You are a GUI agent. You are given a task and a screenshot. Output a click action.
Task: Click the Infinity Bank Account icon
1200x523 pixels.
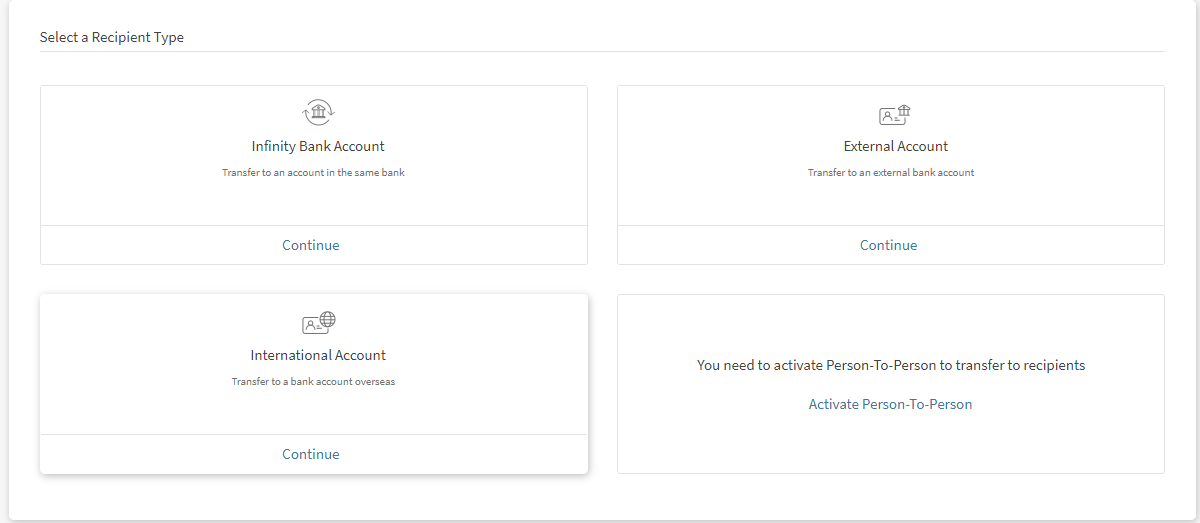pyautogui.click(x=318, y=113)
